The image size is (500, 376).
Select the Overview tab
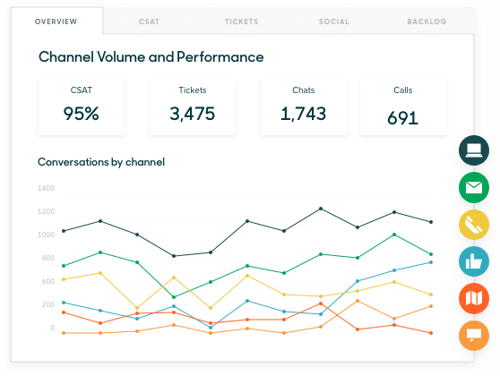[x=56, y=22]
